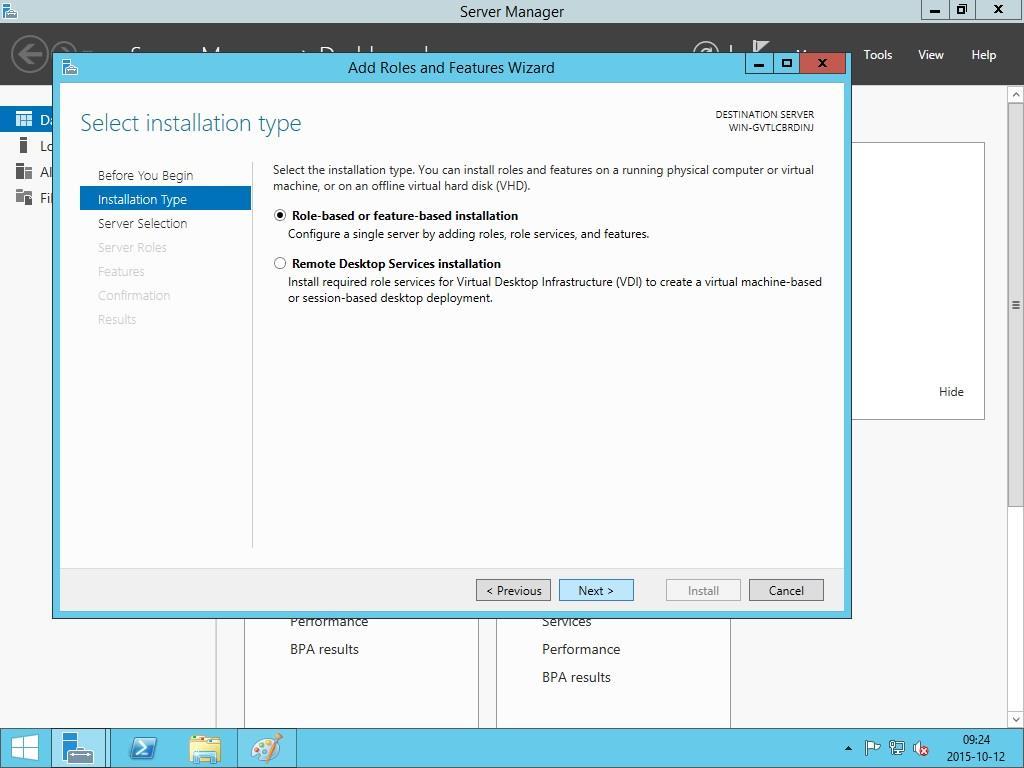
Task: Click the Select installation type heading
Action: pos(191,123)
